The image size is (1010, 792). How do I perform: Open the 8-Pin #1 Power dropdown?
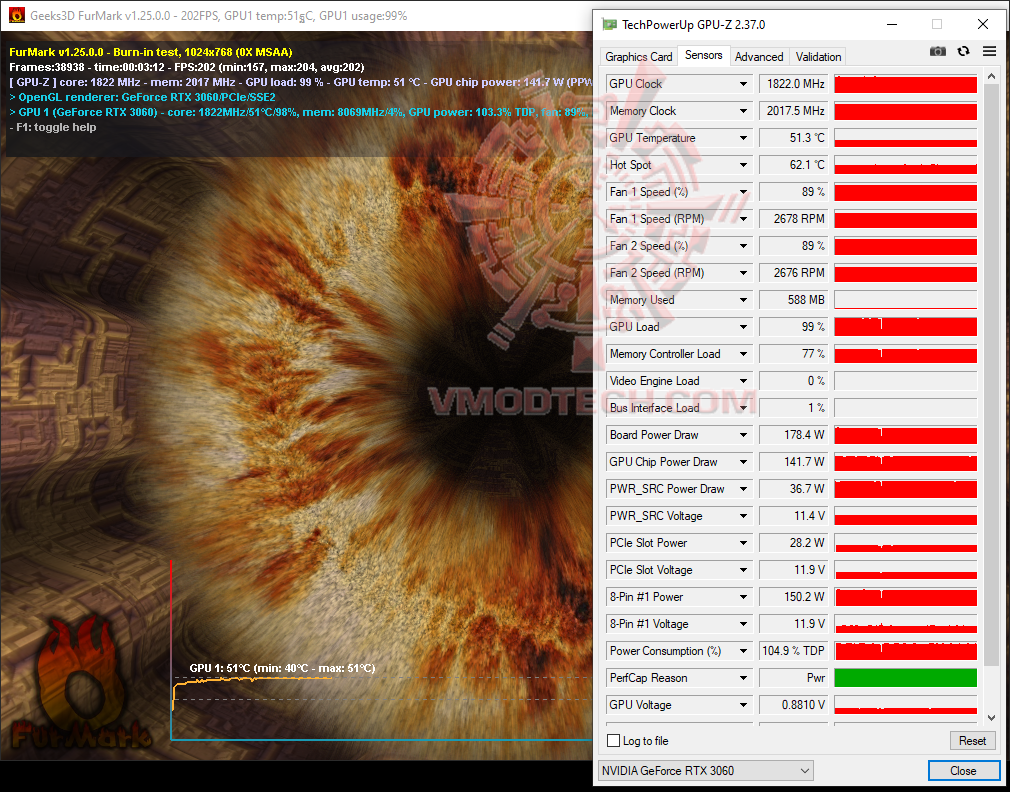743,598
